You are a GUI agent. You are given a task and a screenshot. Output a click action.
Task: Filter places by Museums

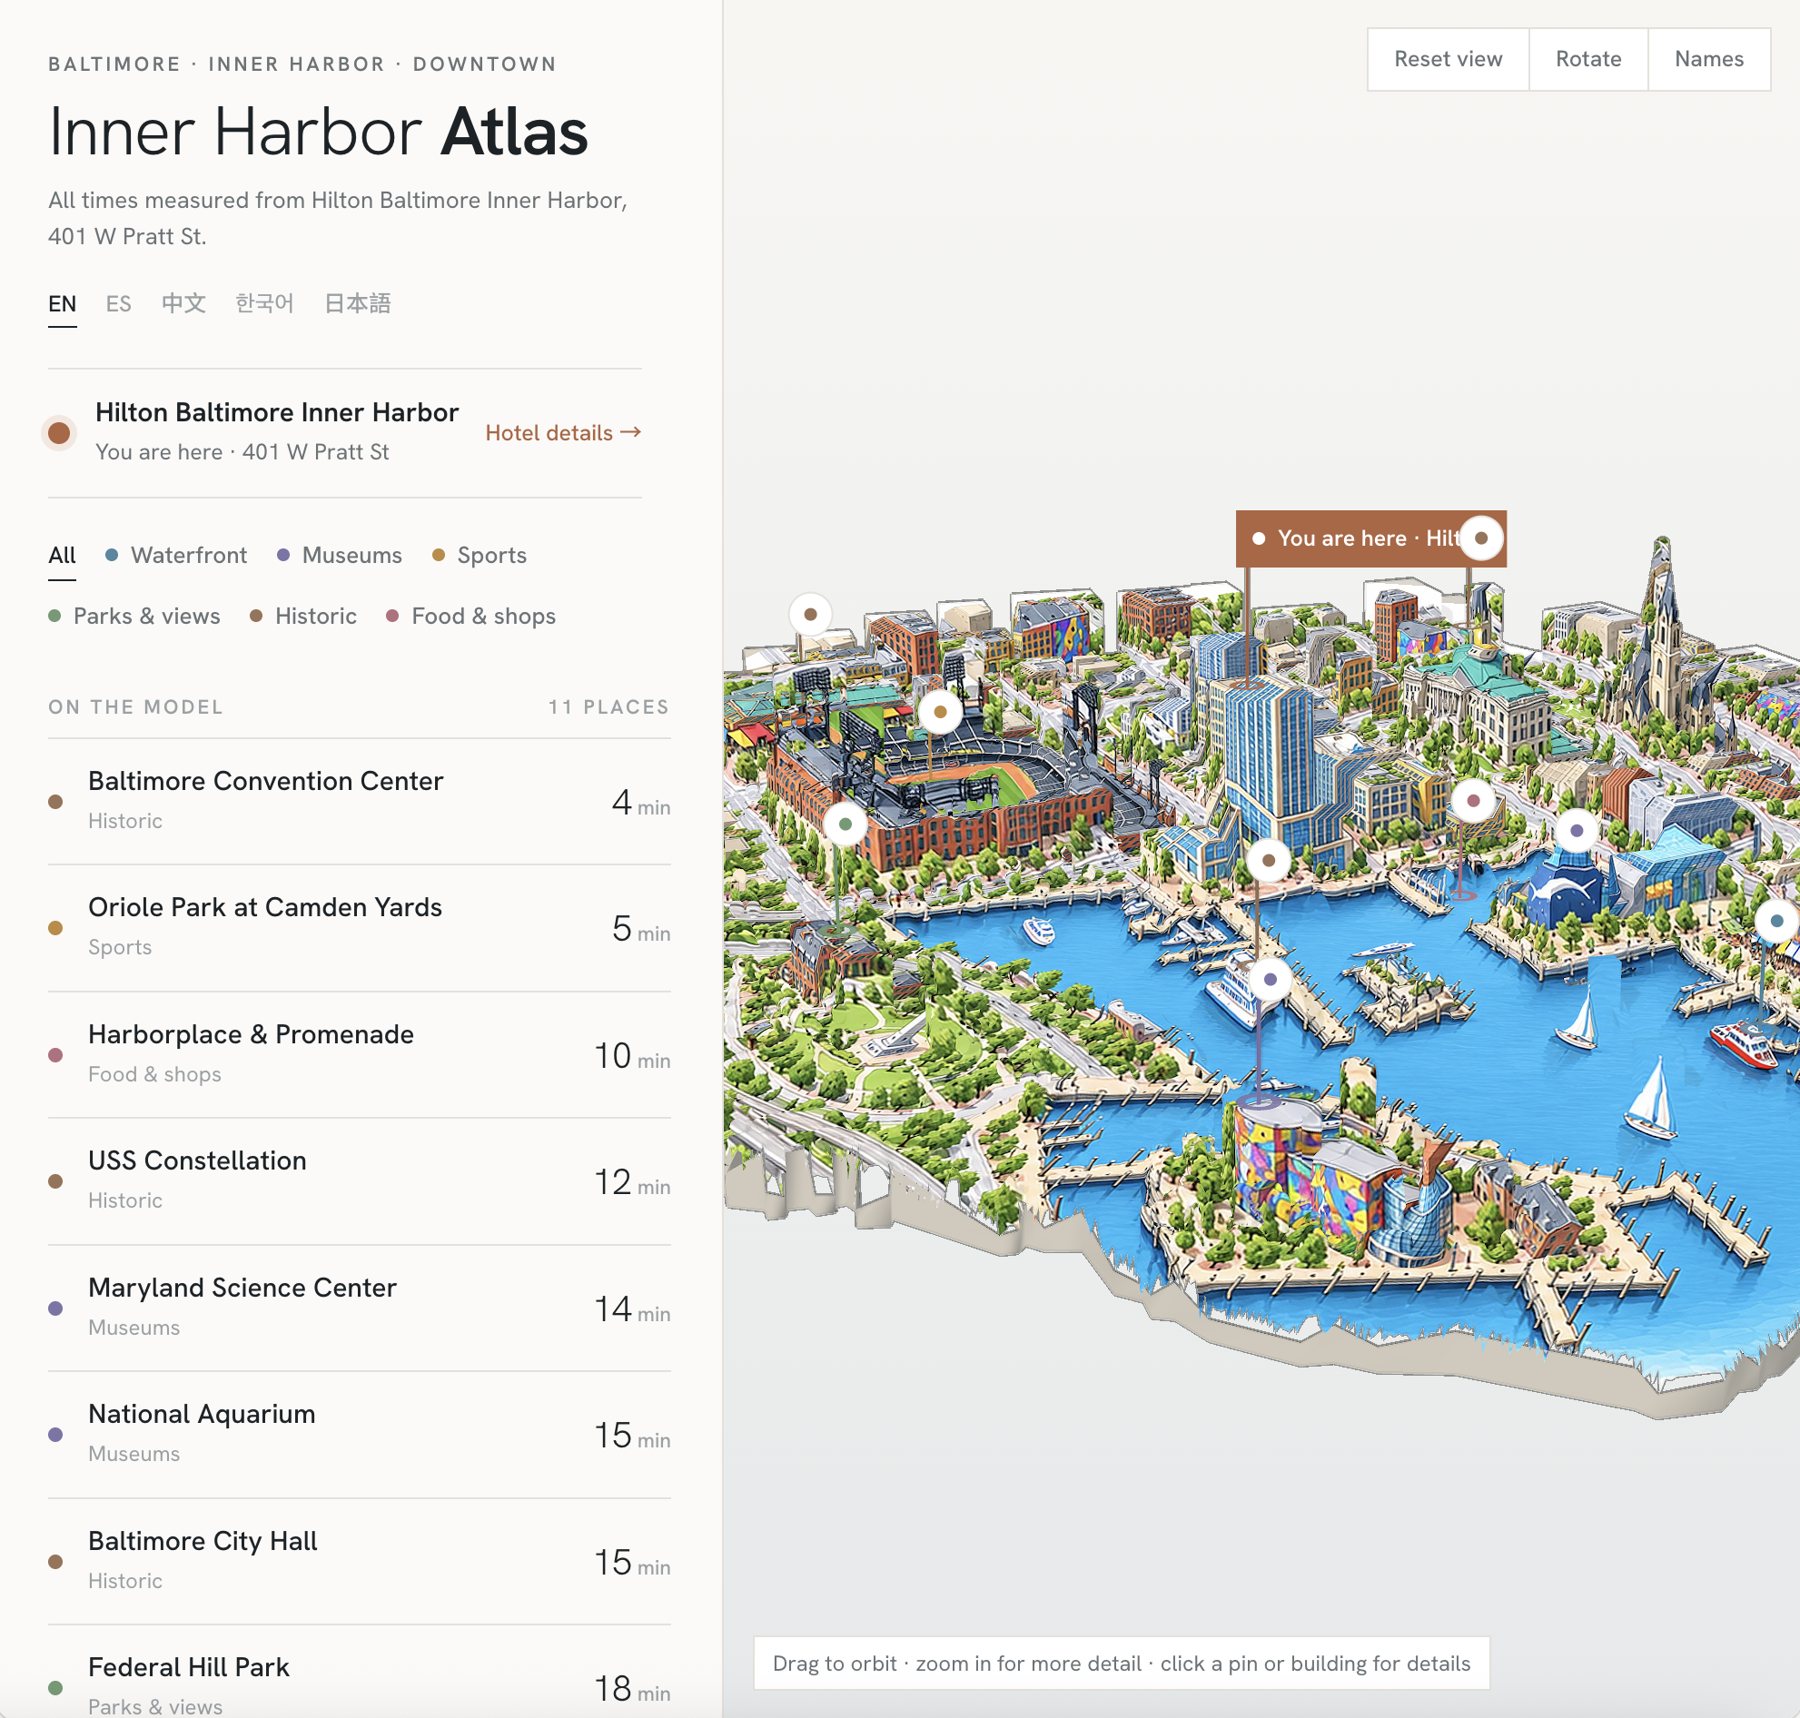click(339, 556)
